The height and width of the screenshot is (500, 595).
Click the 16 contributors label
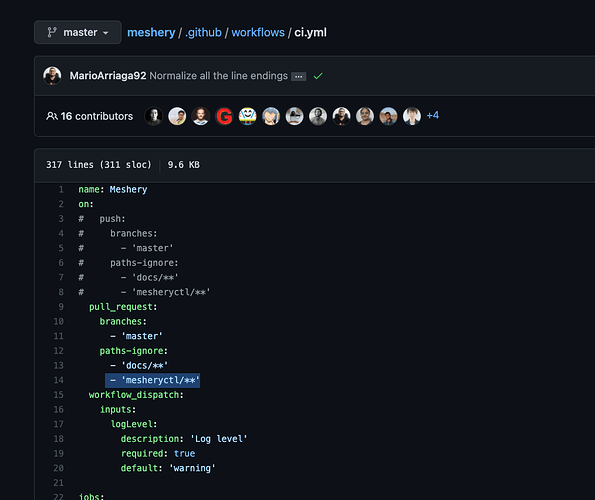click(97, 116)
